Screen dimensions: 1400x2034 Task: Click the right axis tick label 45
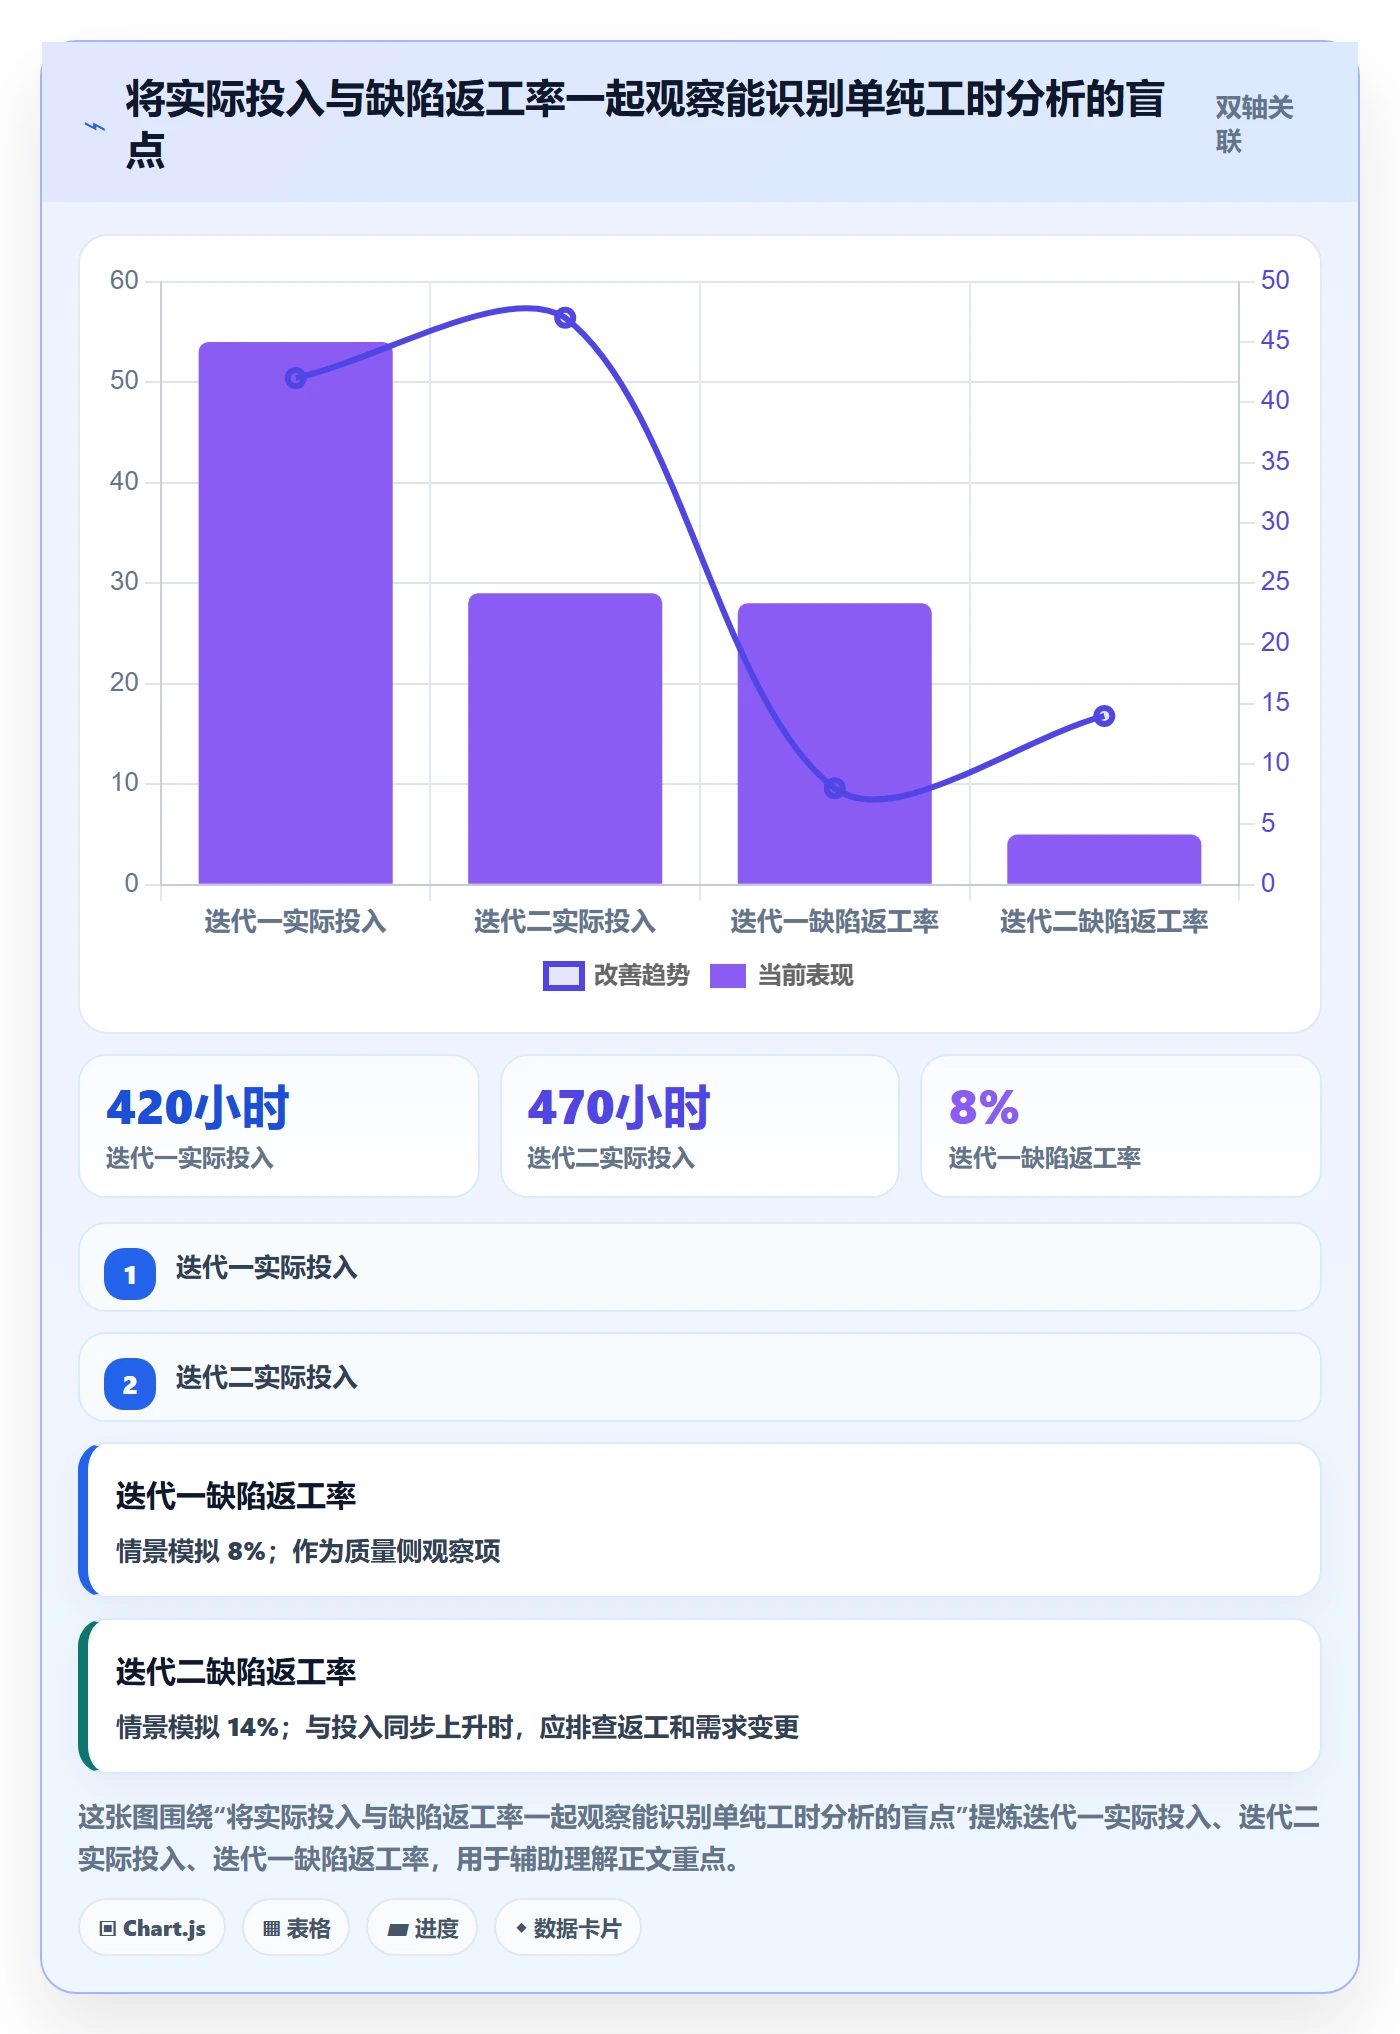1275,340
